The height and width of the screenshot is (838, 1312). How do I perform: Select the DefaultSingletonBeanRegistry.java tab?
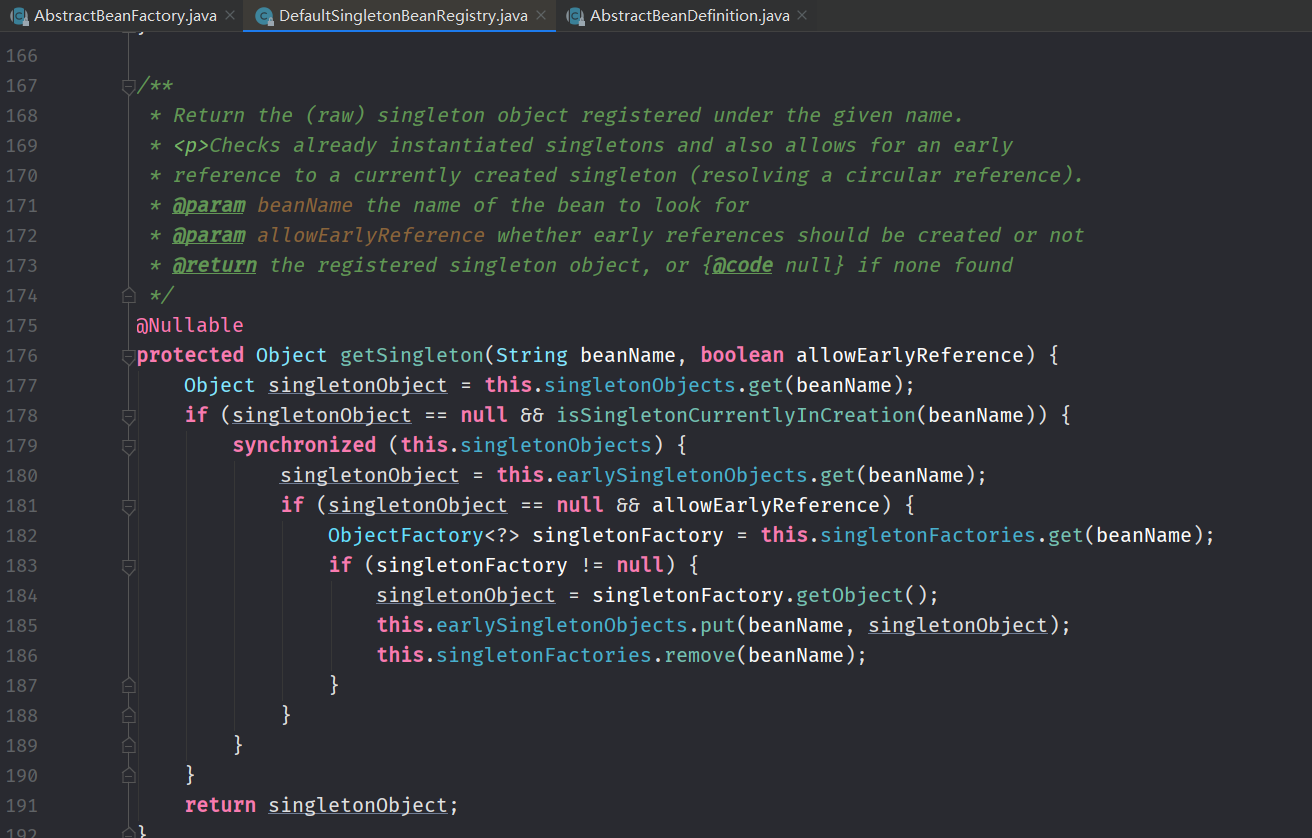[400, 16]
